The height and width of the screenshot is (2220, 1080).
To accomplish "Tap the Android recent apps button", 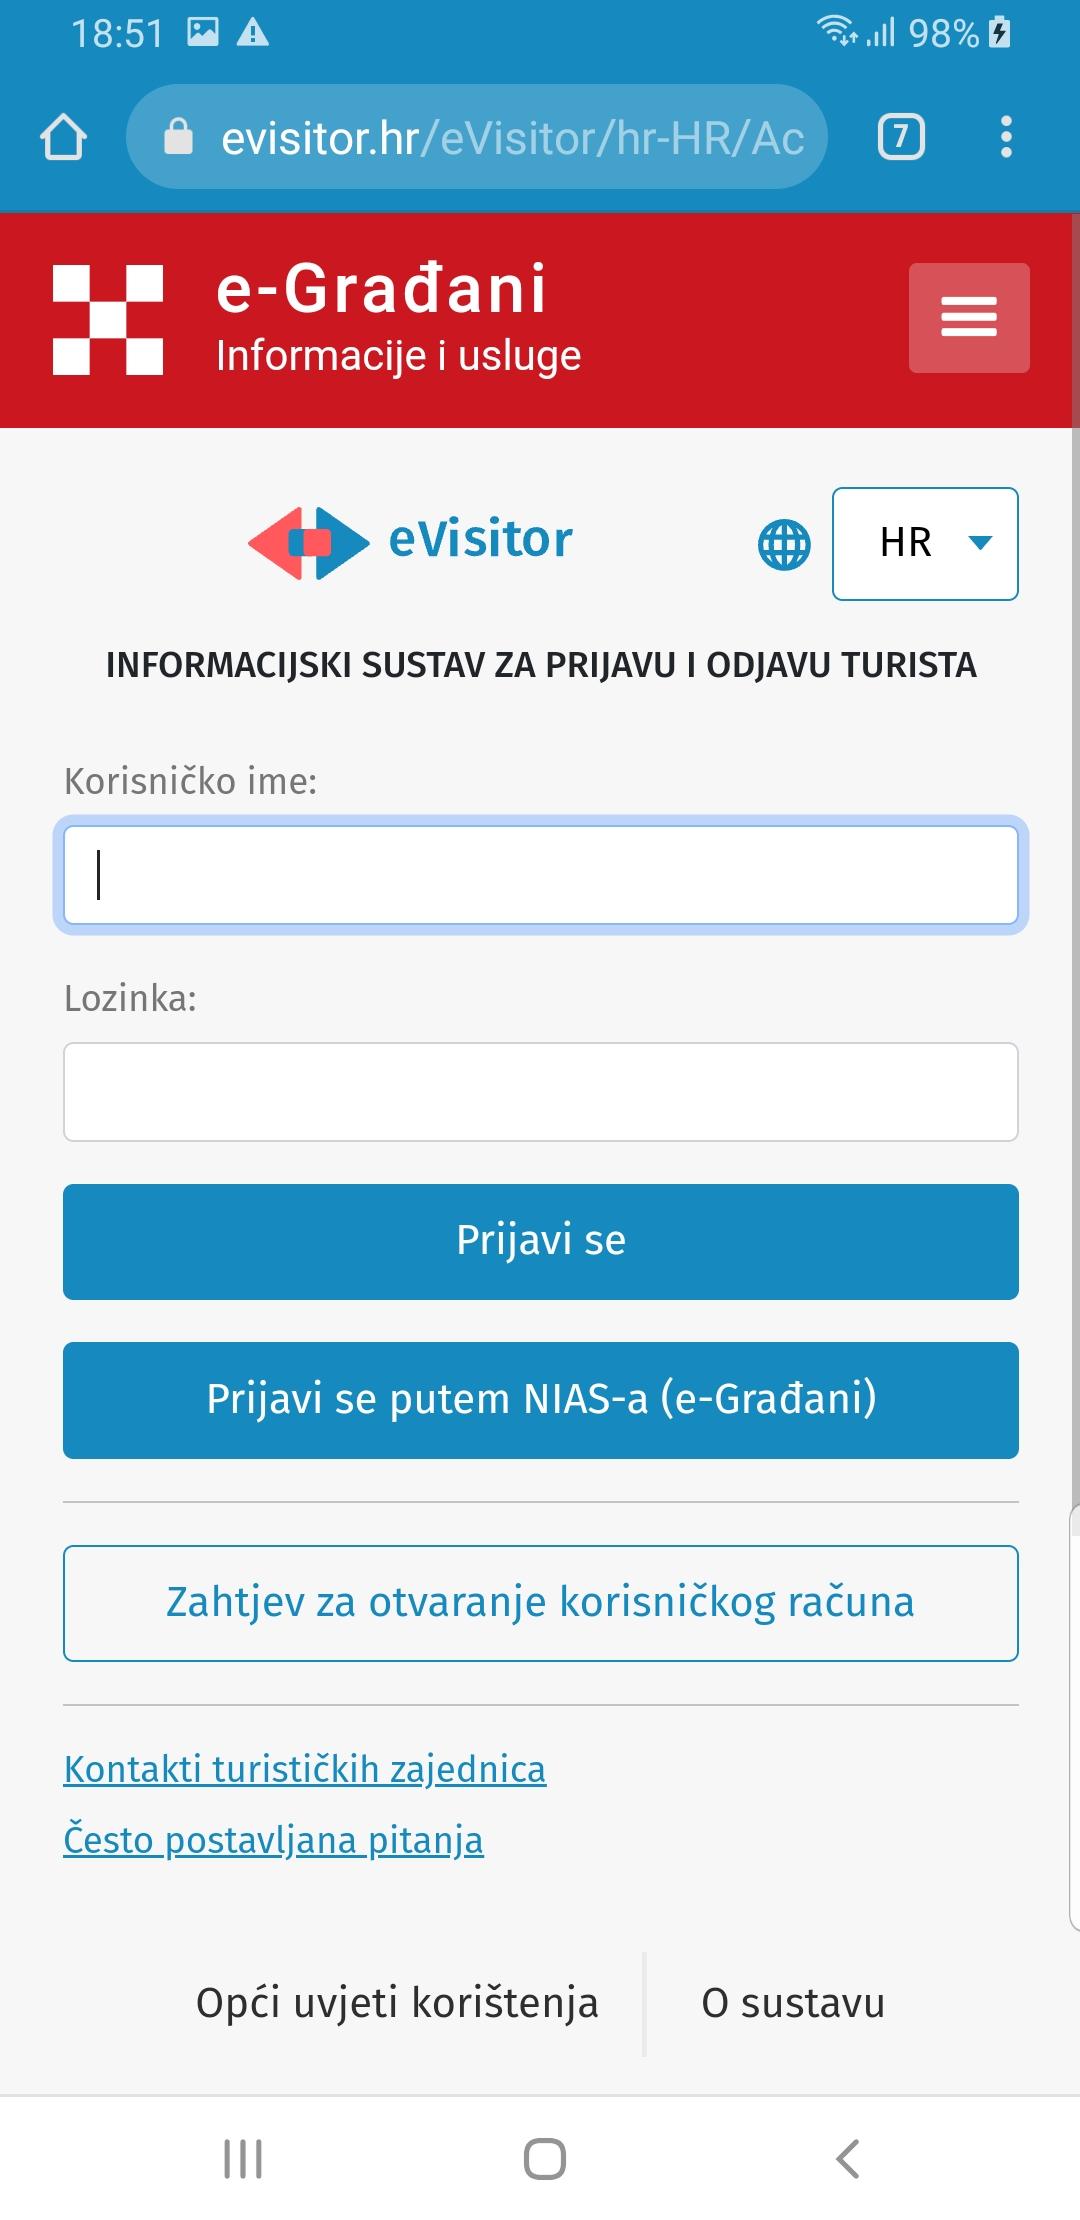I will pyautogui.click(x=243, y=2159).
